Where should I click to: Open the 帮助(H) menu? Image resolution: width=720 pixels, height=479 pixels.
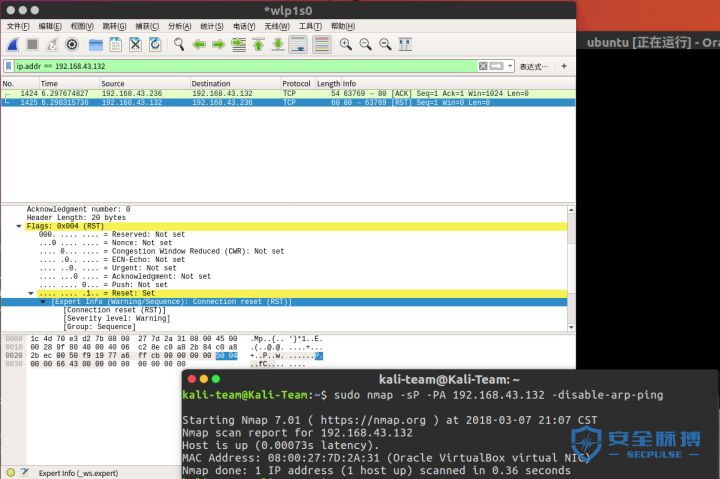point(343,26)
